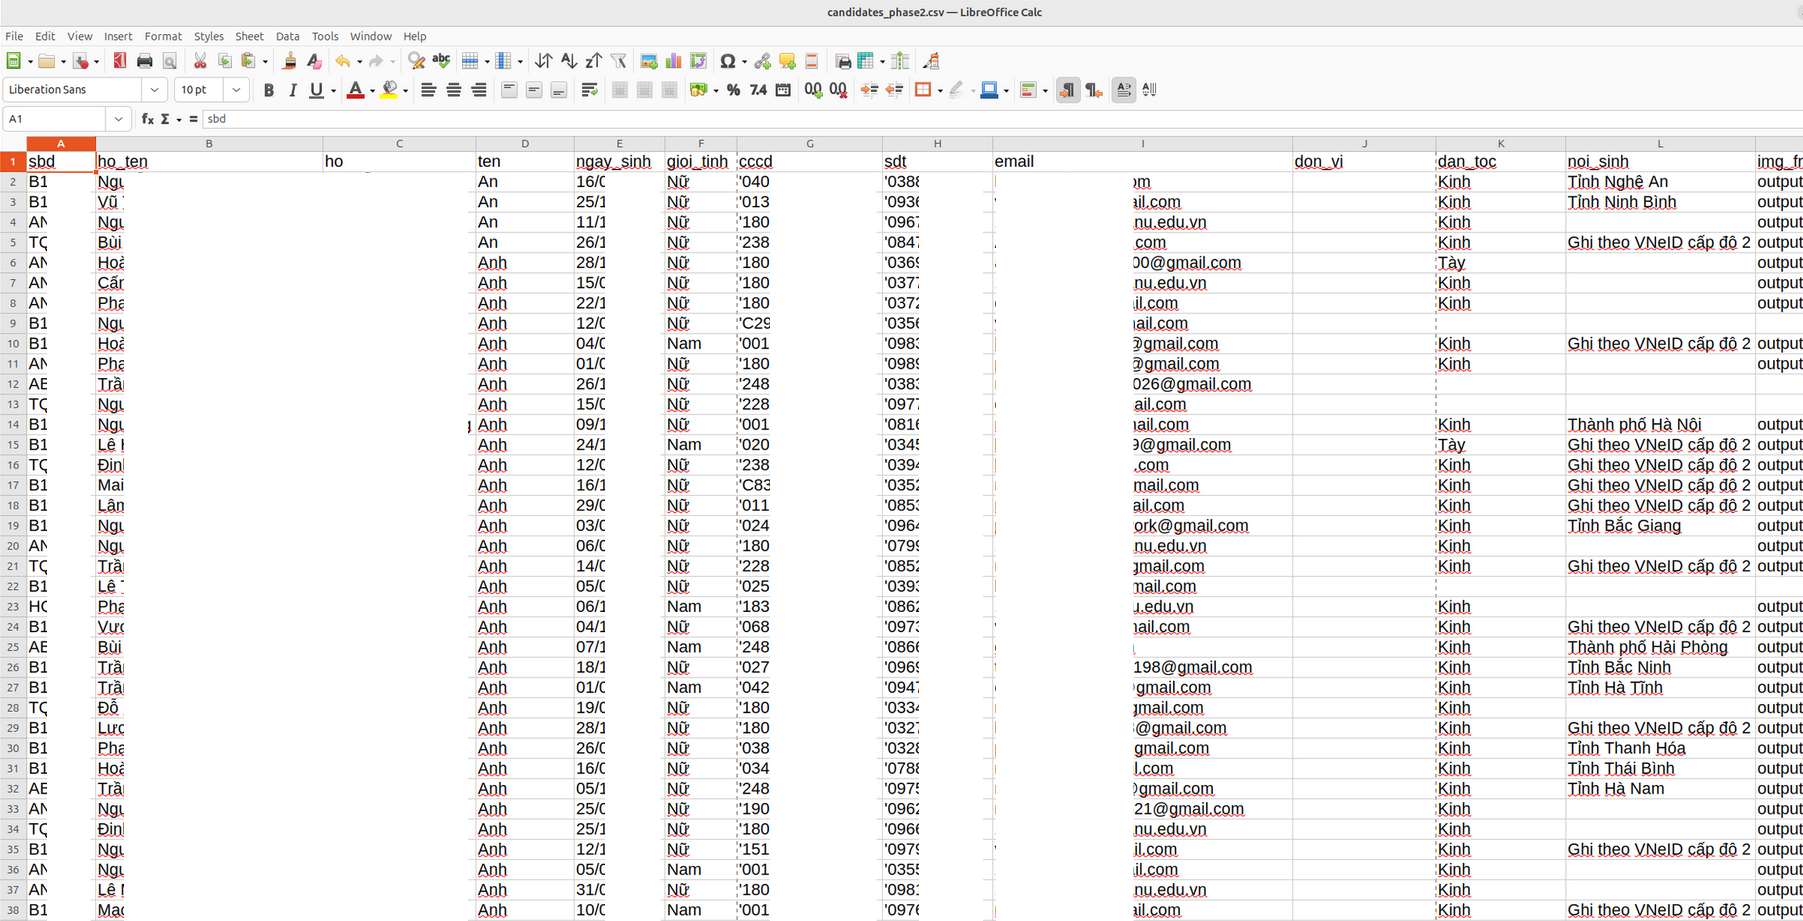This screenshot has height=921, width=1803.
Task: Open the Data menu
Action: click(287, 36)
